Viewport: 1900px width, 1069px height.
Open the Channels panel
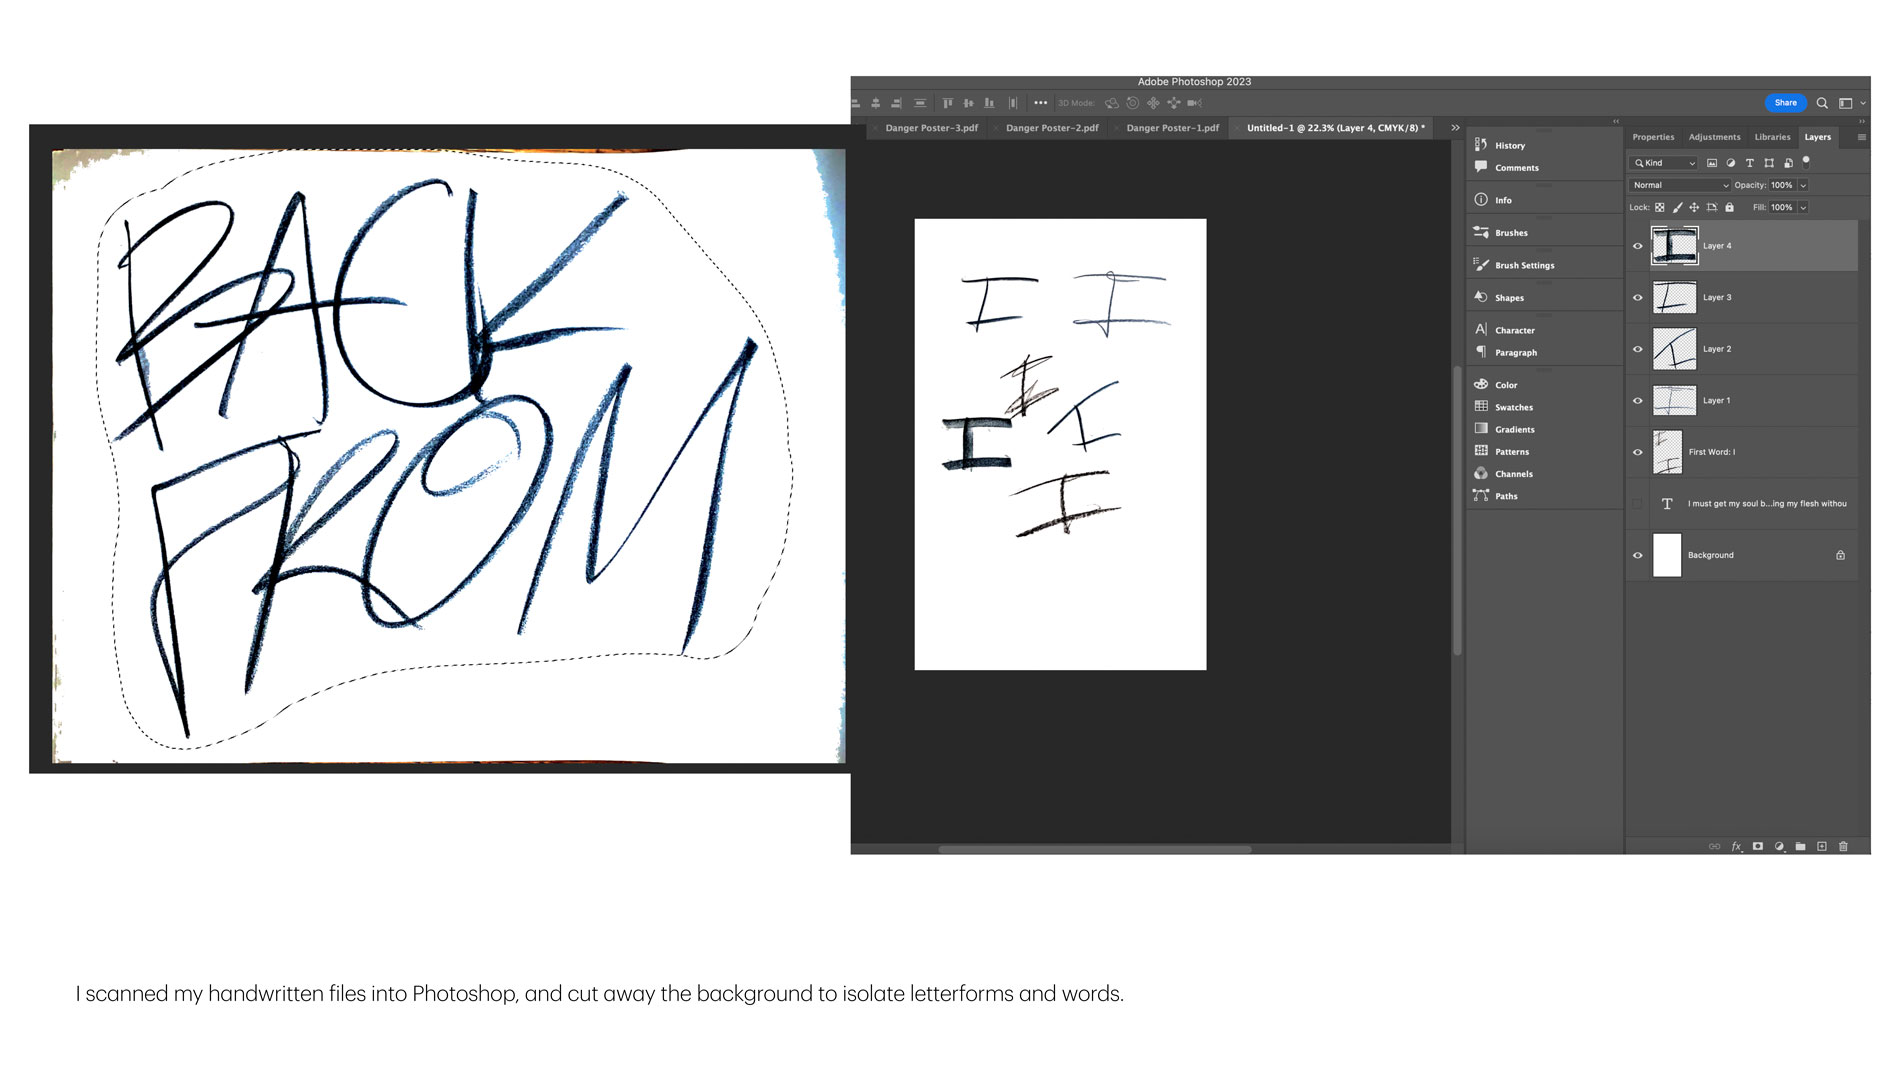click(x=1512, y=473)
